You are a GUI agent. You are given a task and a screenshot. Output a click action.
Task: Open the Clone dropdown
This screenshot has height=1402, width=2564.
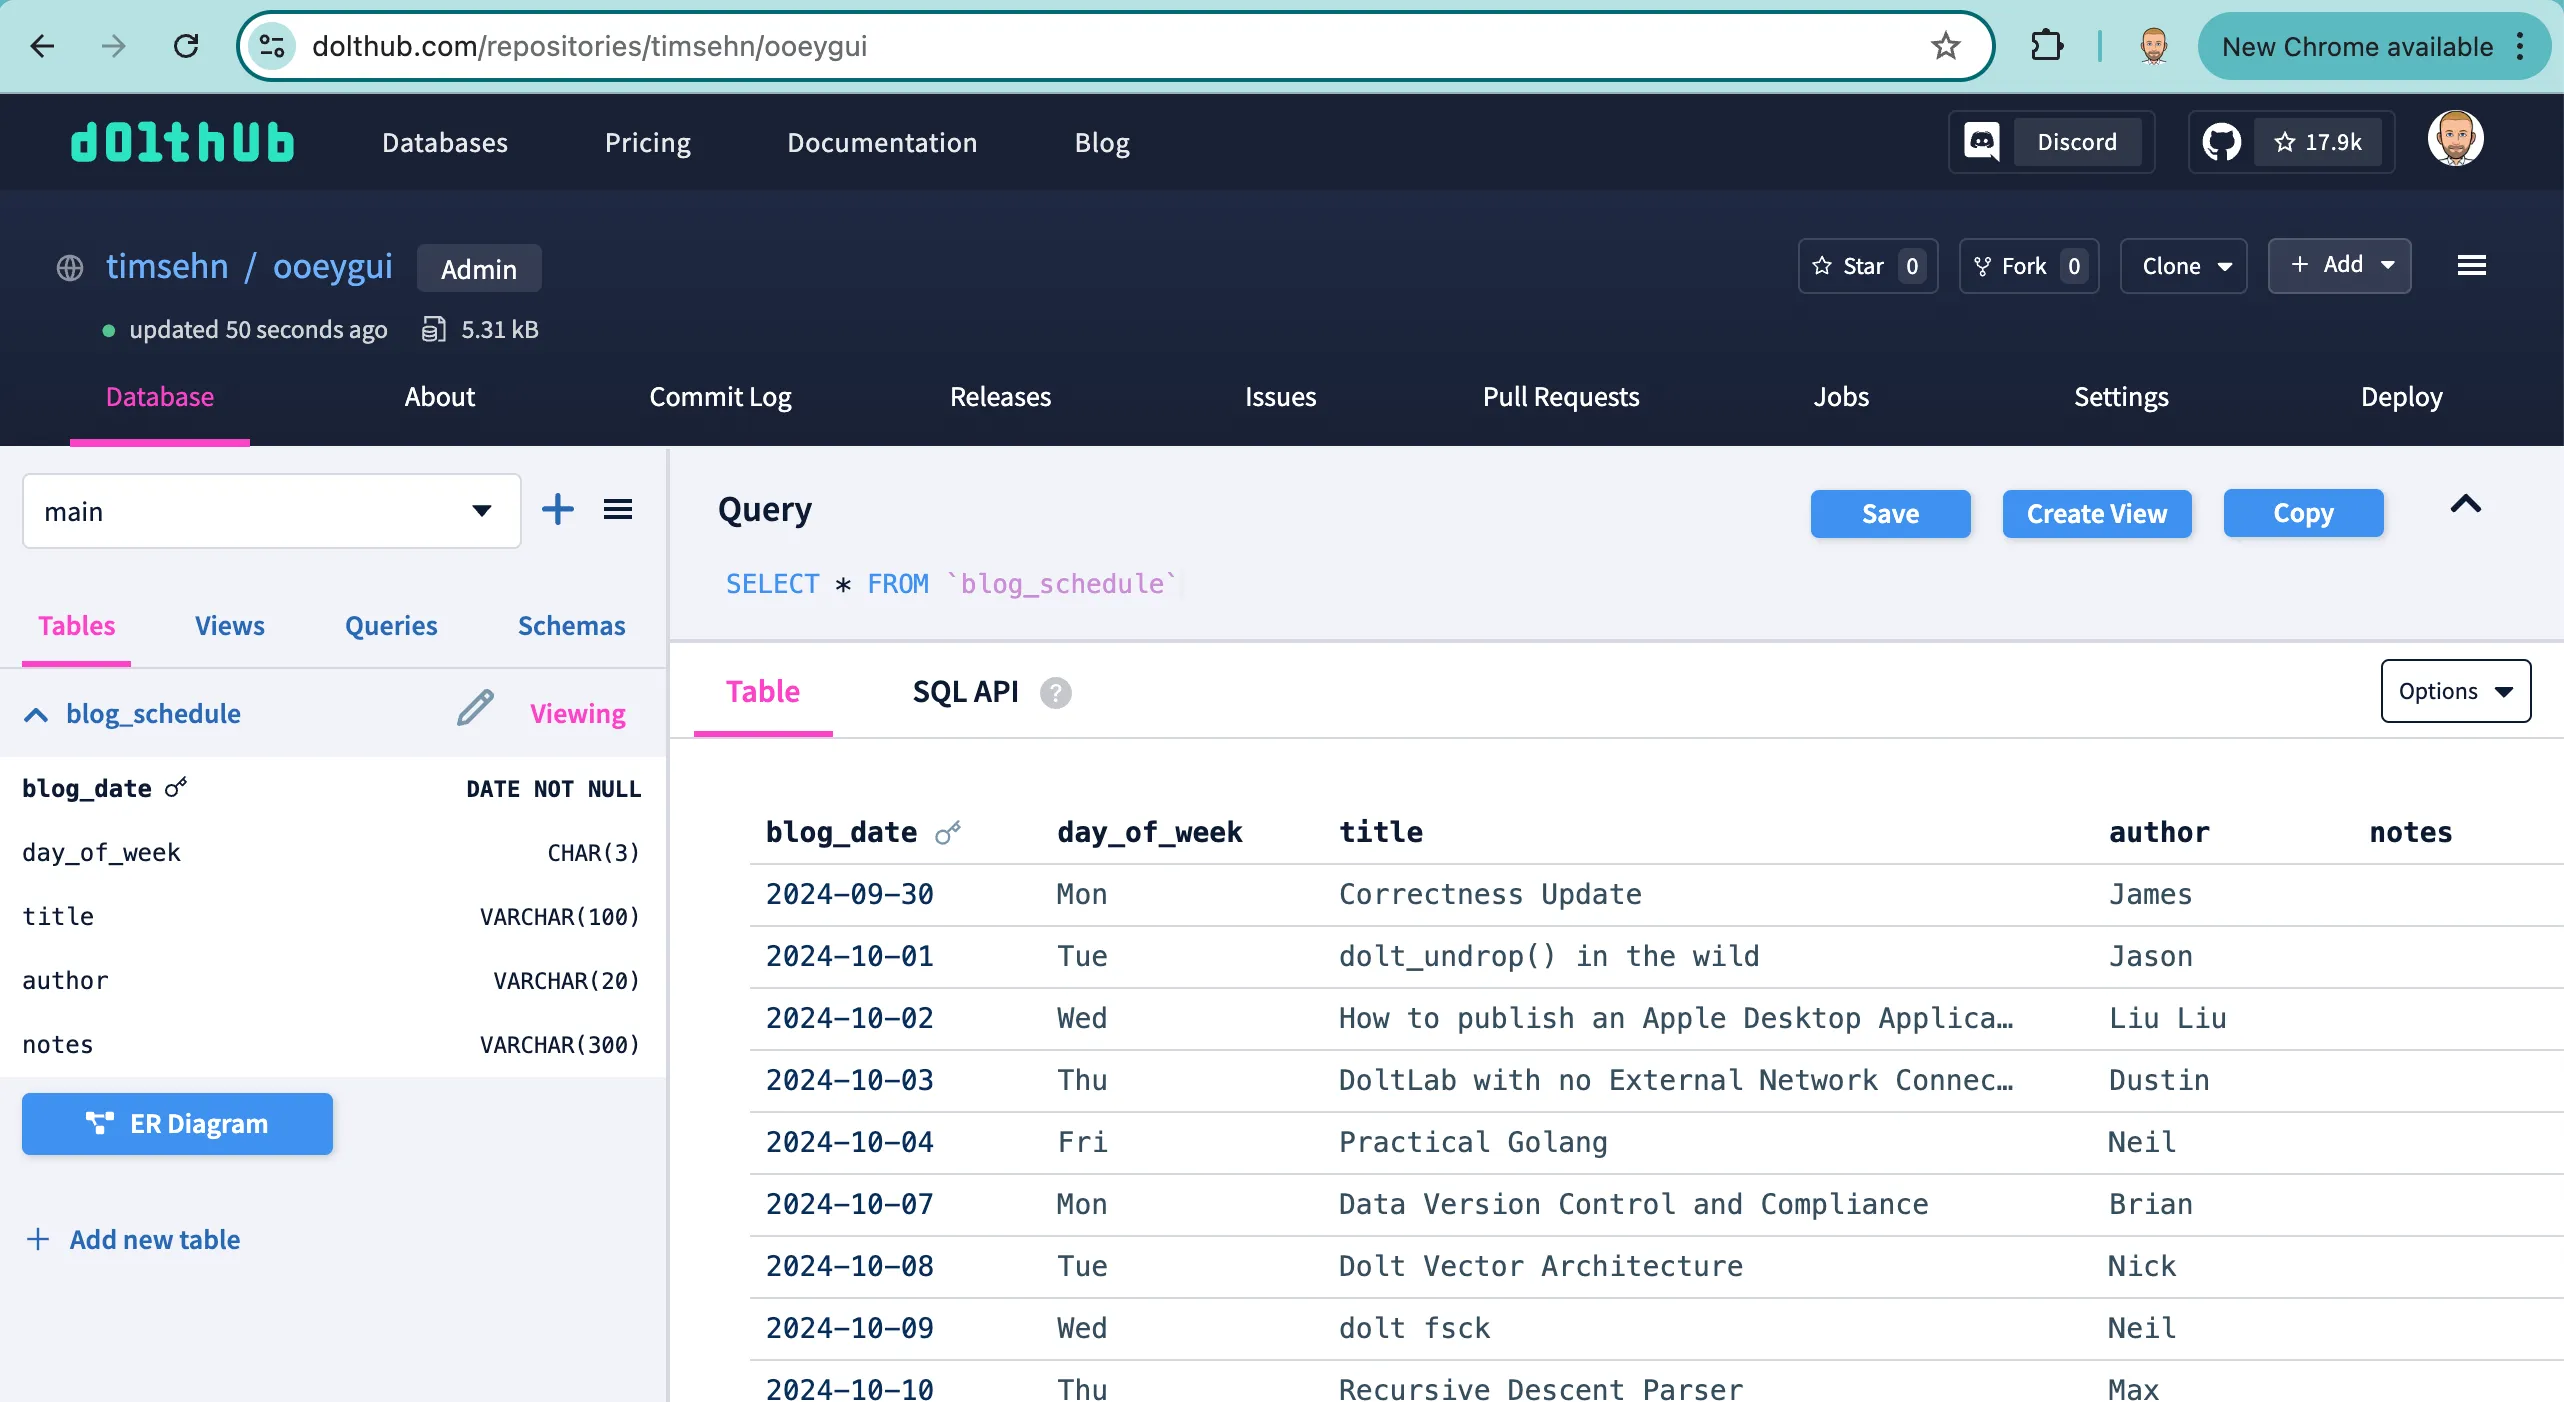click(x=2182, y=266)
